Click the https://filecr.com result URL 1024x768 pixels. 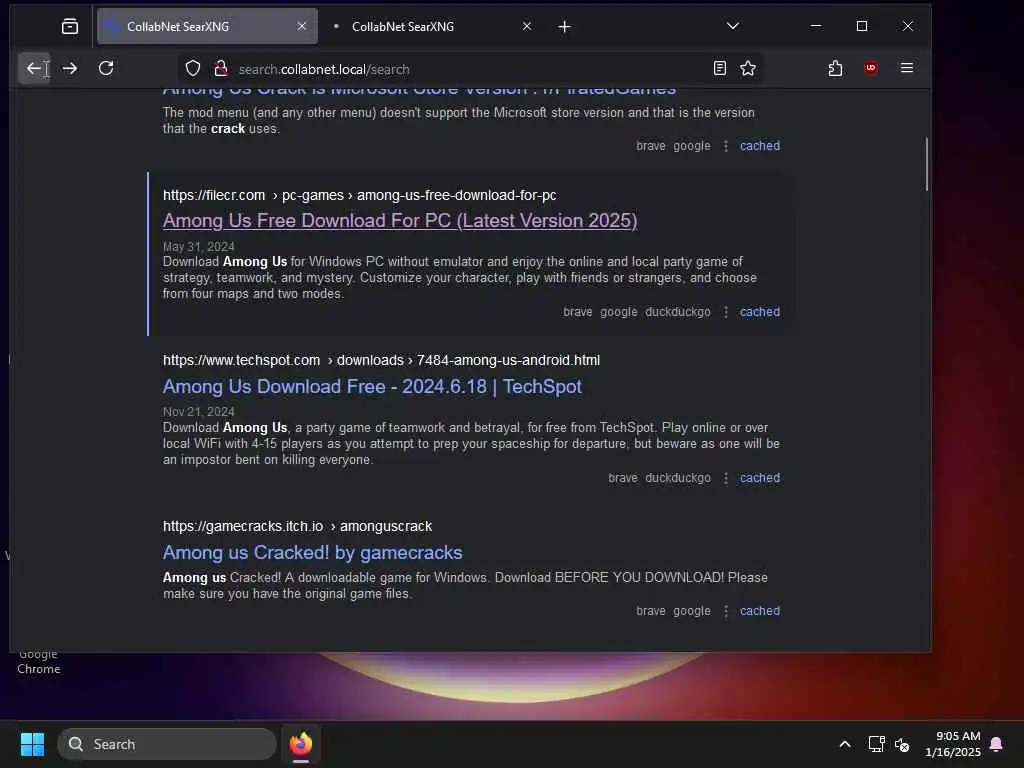[x=359, y=195]
